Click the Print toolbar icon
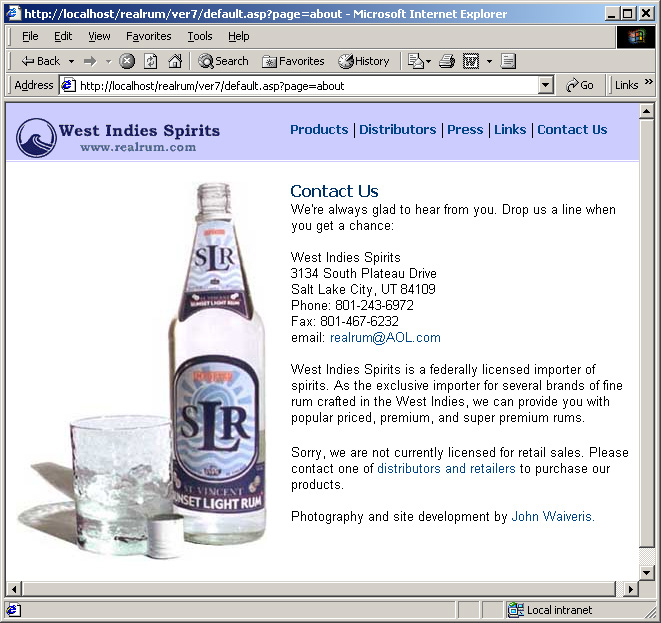The width and height of the screenshot is (661, 623). tap(447, 61)
